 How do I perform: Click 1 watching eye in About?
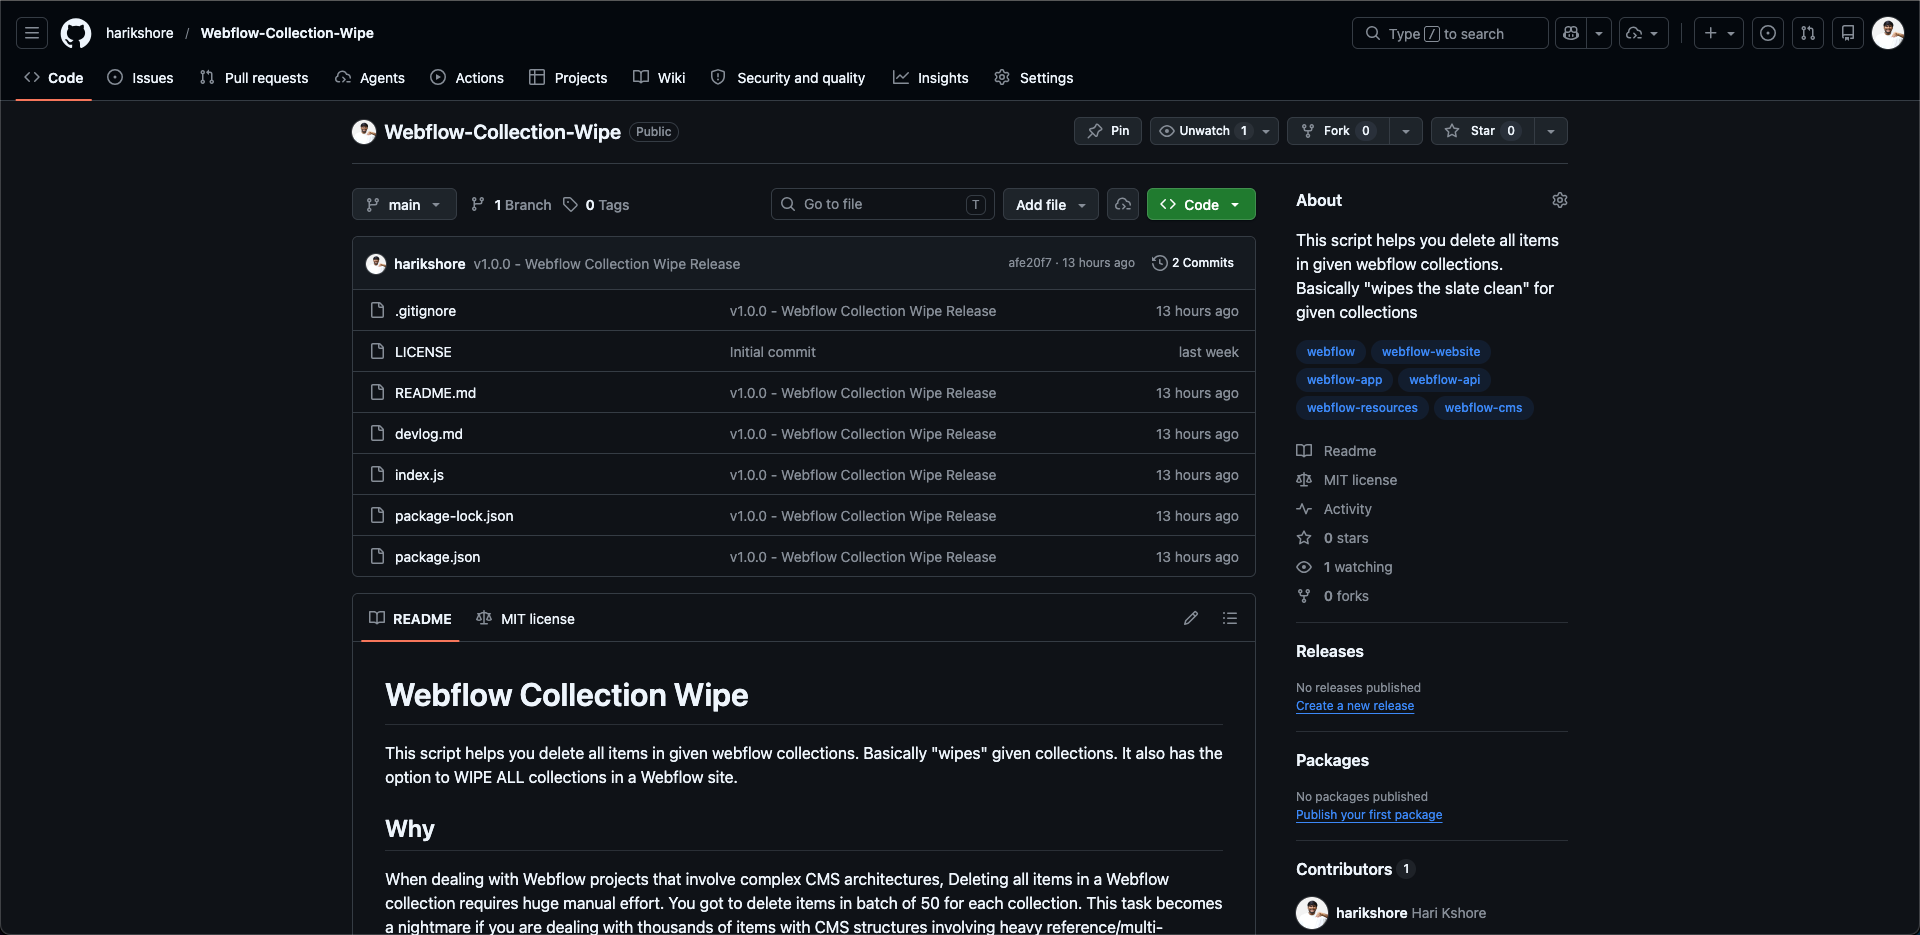click(x=1304, y=567)
